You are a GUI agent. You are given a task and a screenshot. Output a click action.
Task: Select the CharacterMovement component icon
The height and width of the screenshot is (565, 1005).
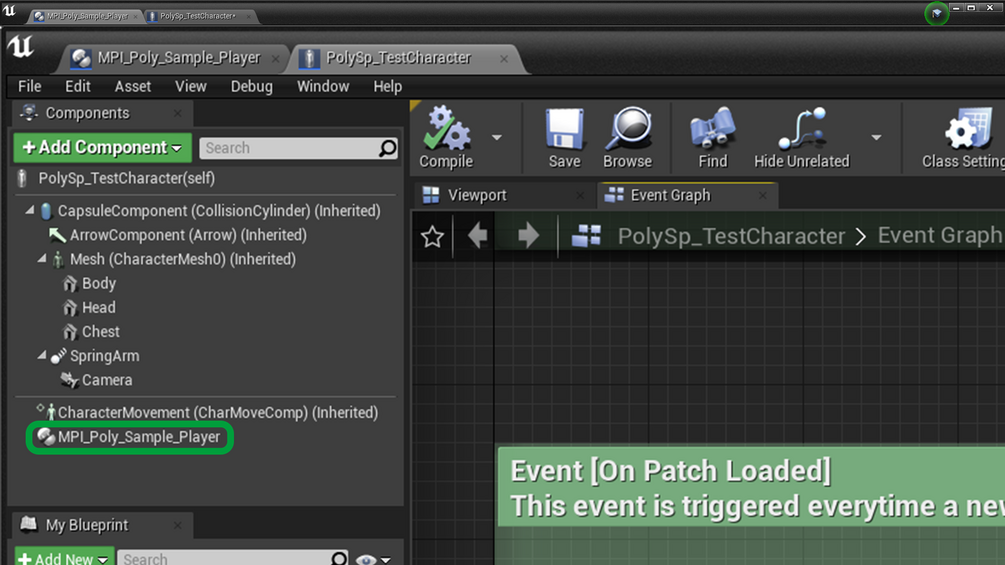47,412
